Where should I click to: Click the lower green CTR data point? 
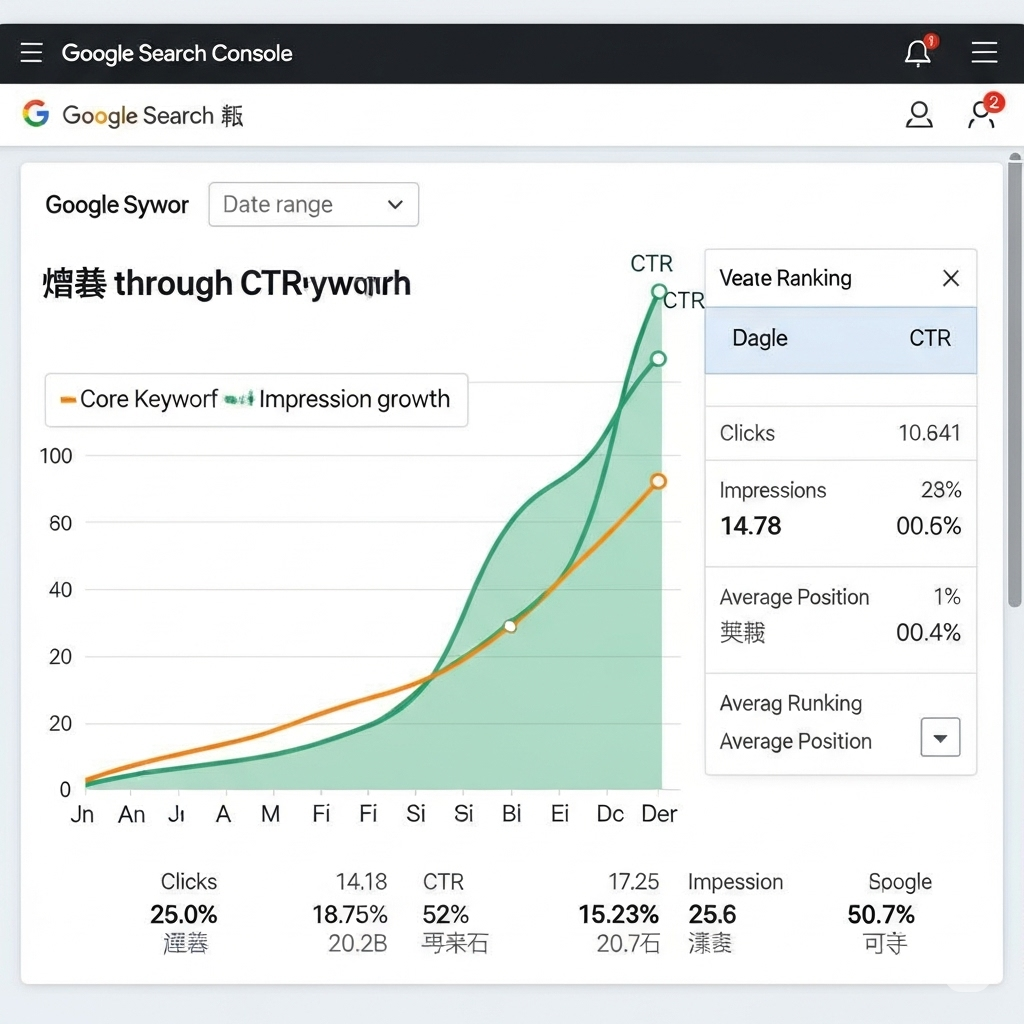click(659, 359)
